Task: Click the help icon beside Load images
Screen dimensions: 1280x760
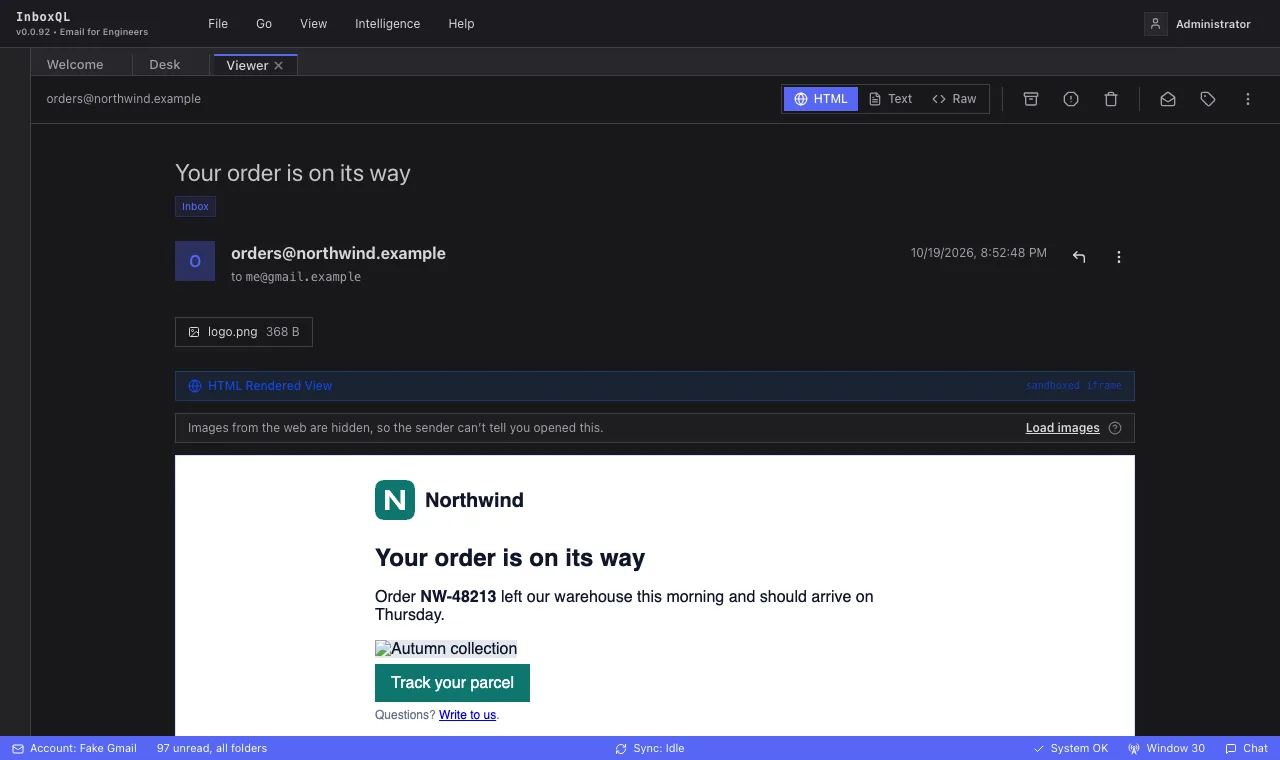Action: (1115, 428)
